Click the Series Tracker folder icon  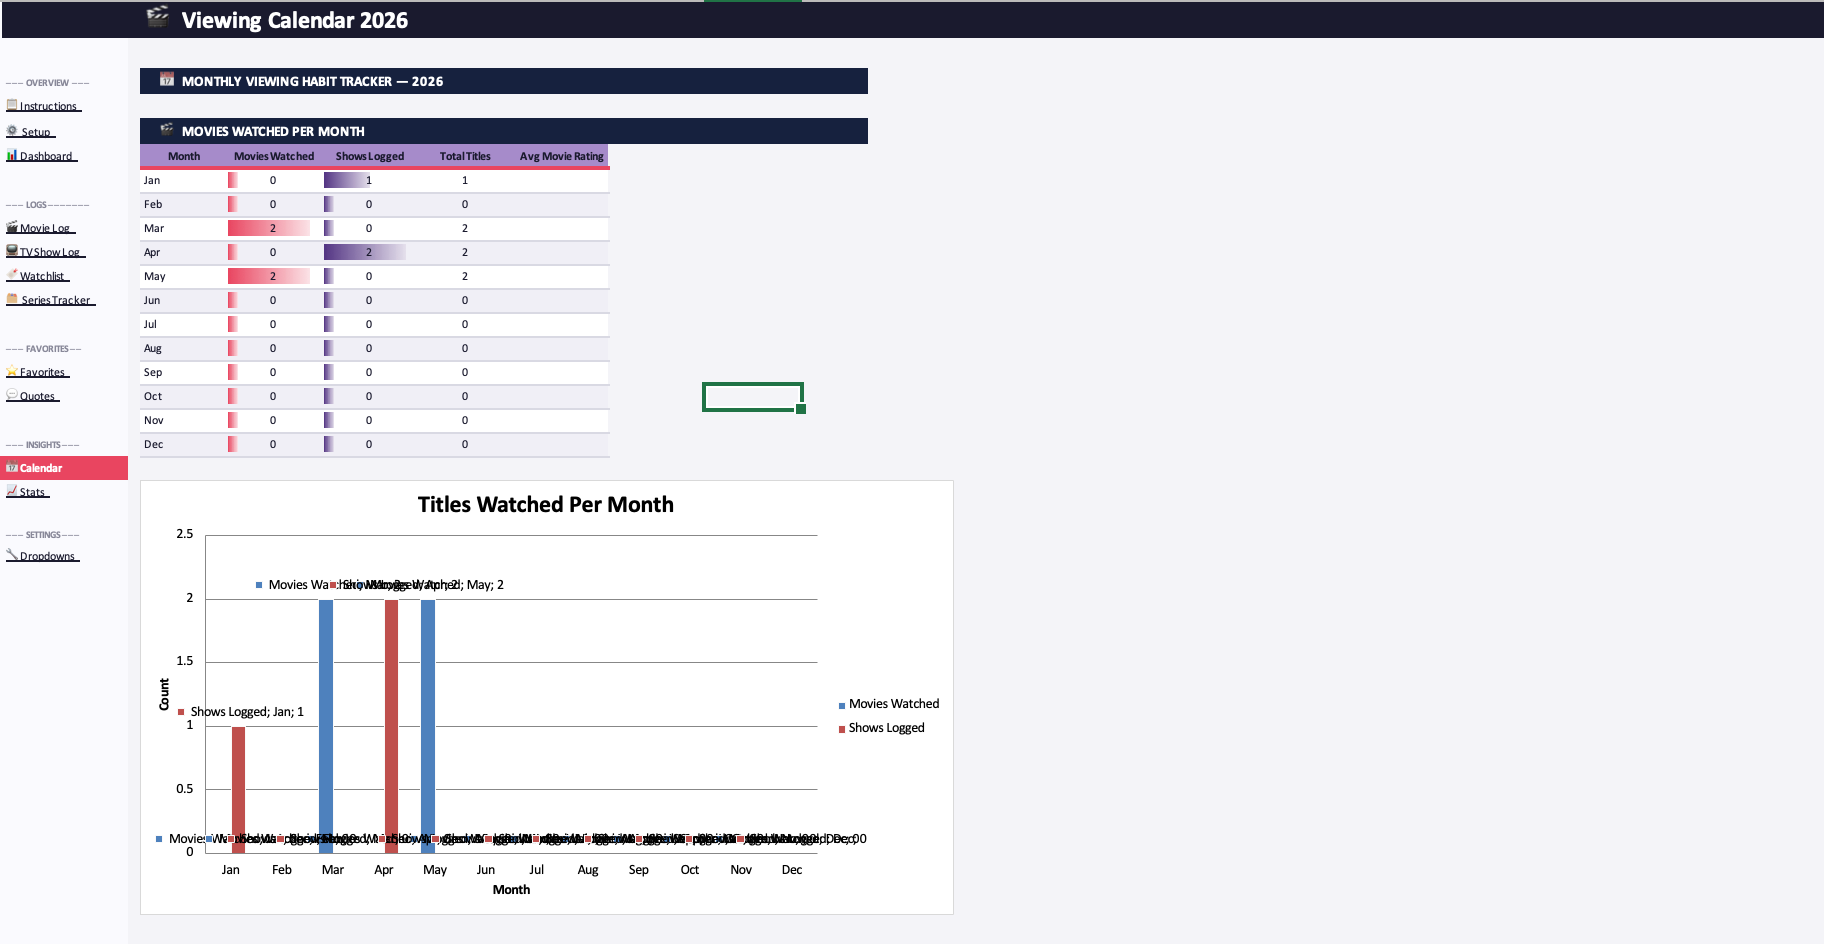click(12, 299)
